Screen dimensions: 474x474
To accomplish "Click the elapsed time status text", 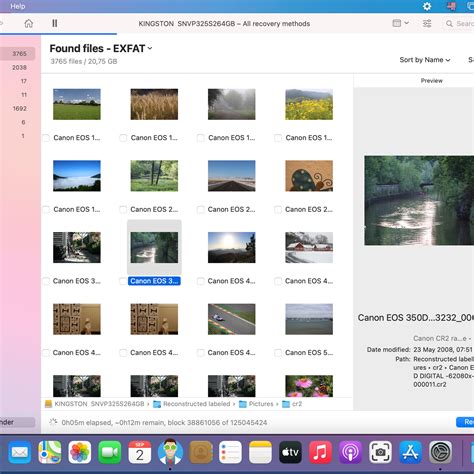I will tap(164, 423).
